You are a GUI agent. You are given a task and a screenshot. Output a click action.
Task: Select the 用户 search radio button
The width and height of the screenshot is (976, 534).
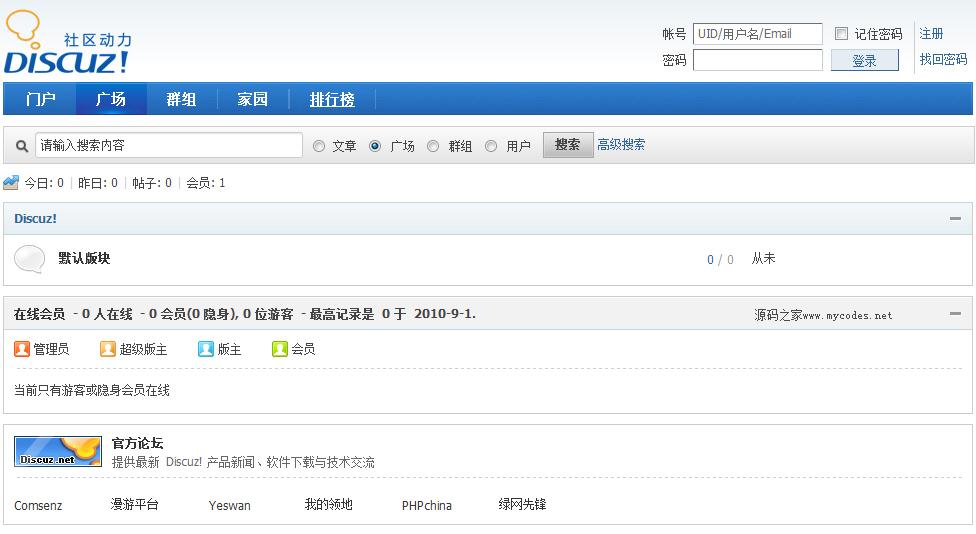(490, 146)
